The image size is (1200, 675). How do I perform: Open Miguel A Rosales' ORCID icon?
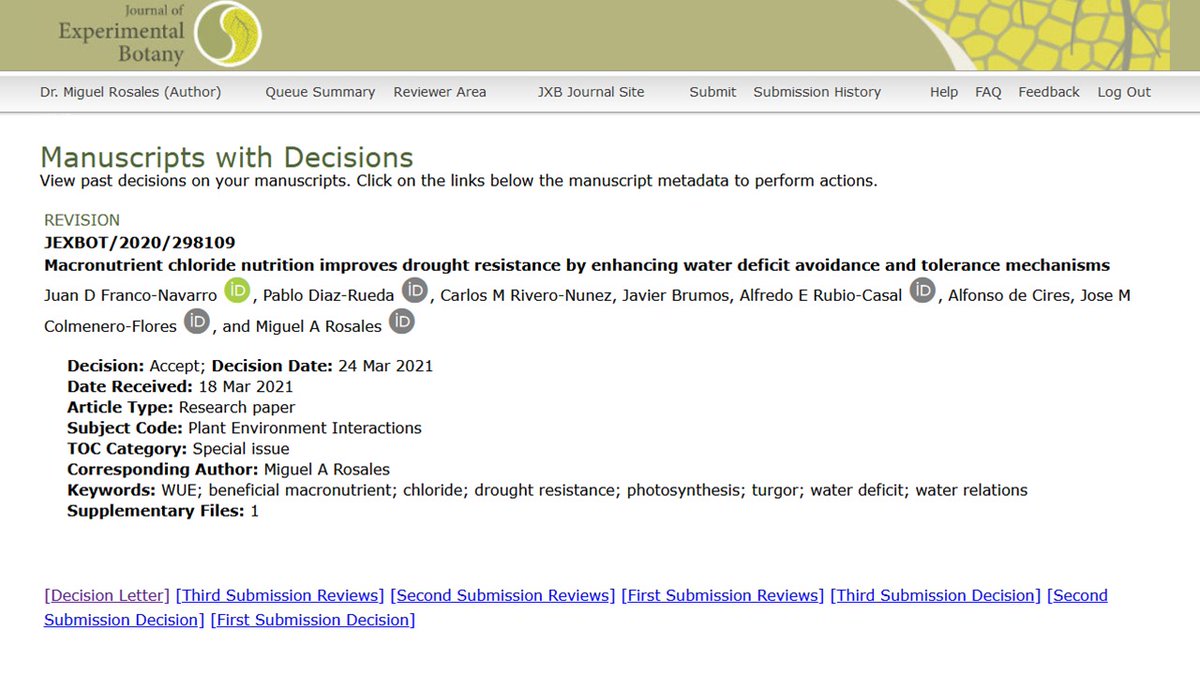pyautogui.click(x=401, y=322)
